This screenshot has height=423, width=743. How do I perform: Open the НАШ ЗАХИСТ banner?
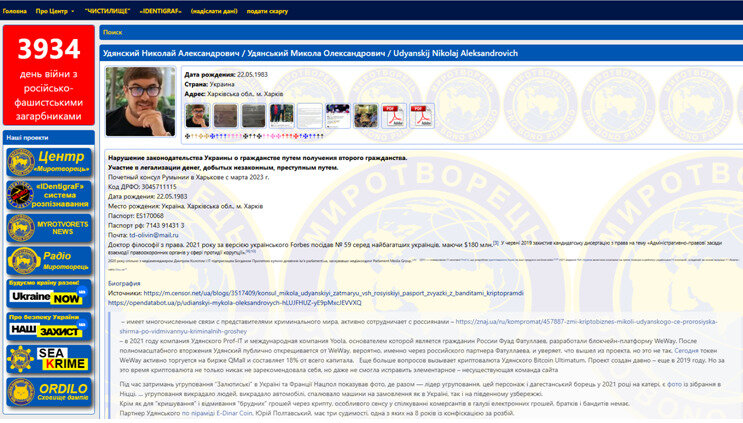[49, 326]
